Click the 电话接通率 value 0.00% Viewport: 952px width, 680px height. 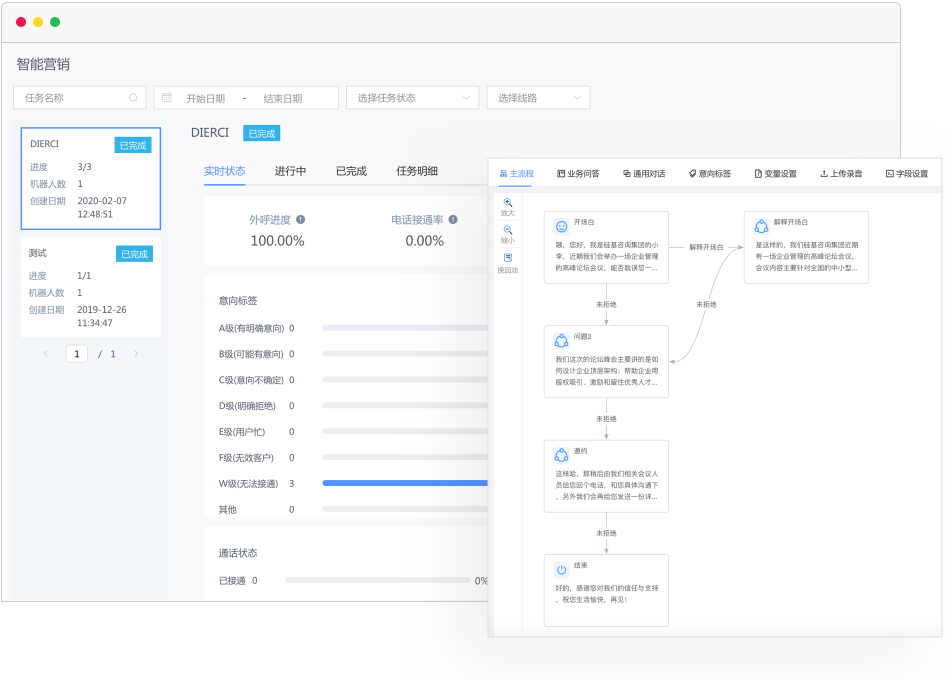tap(424, 241)
